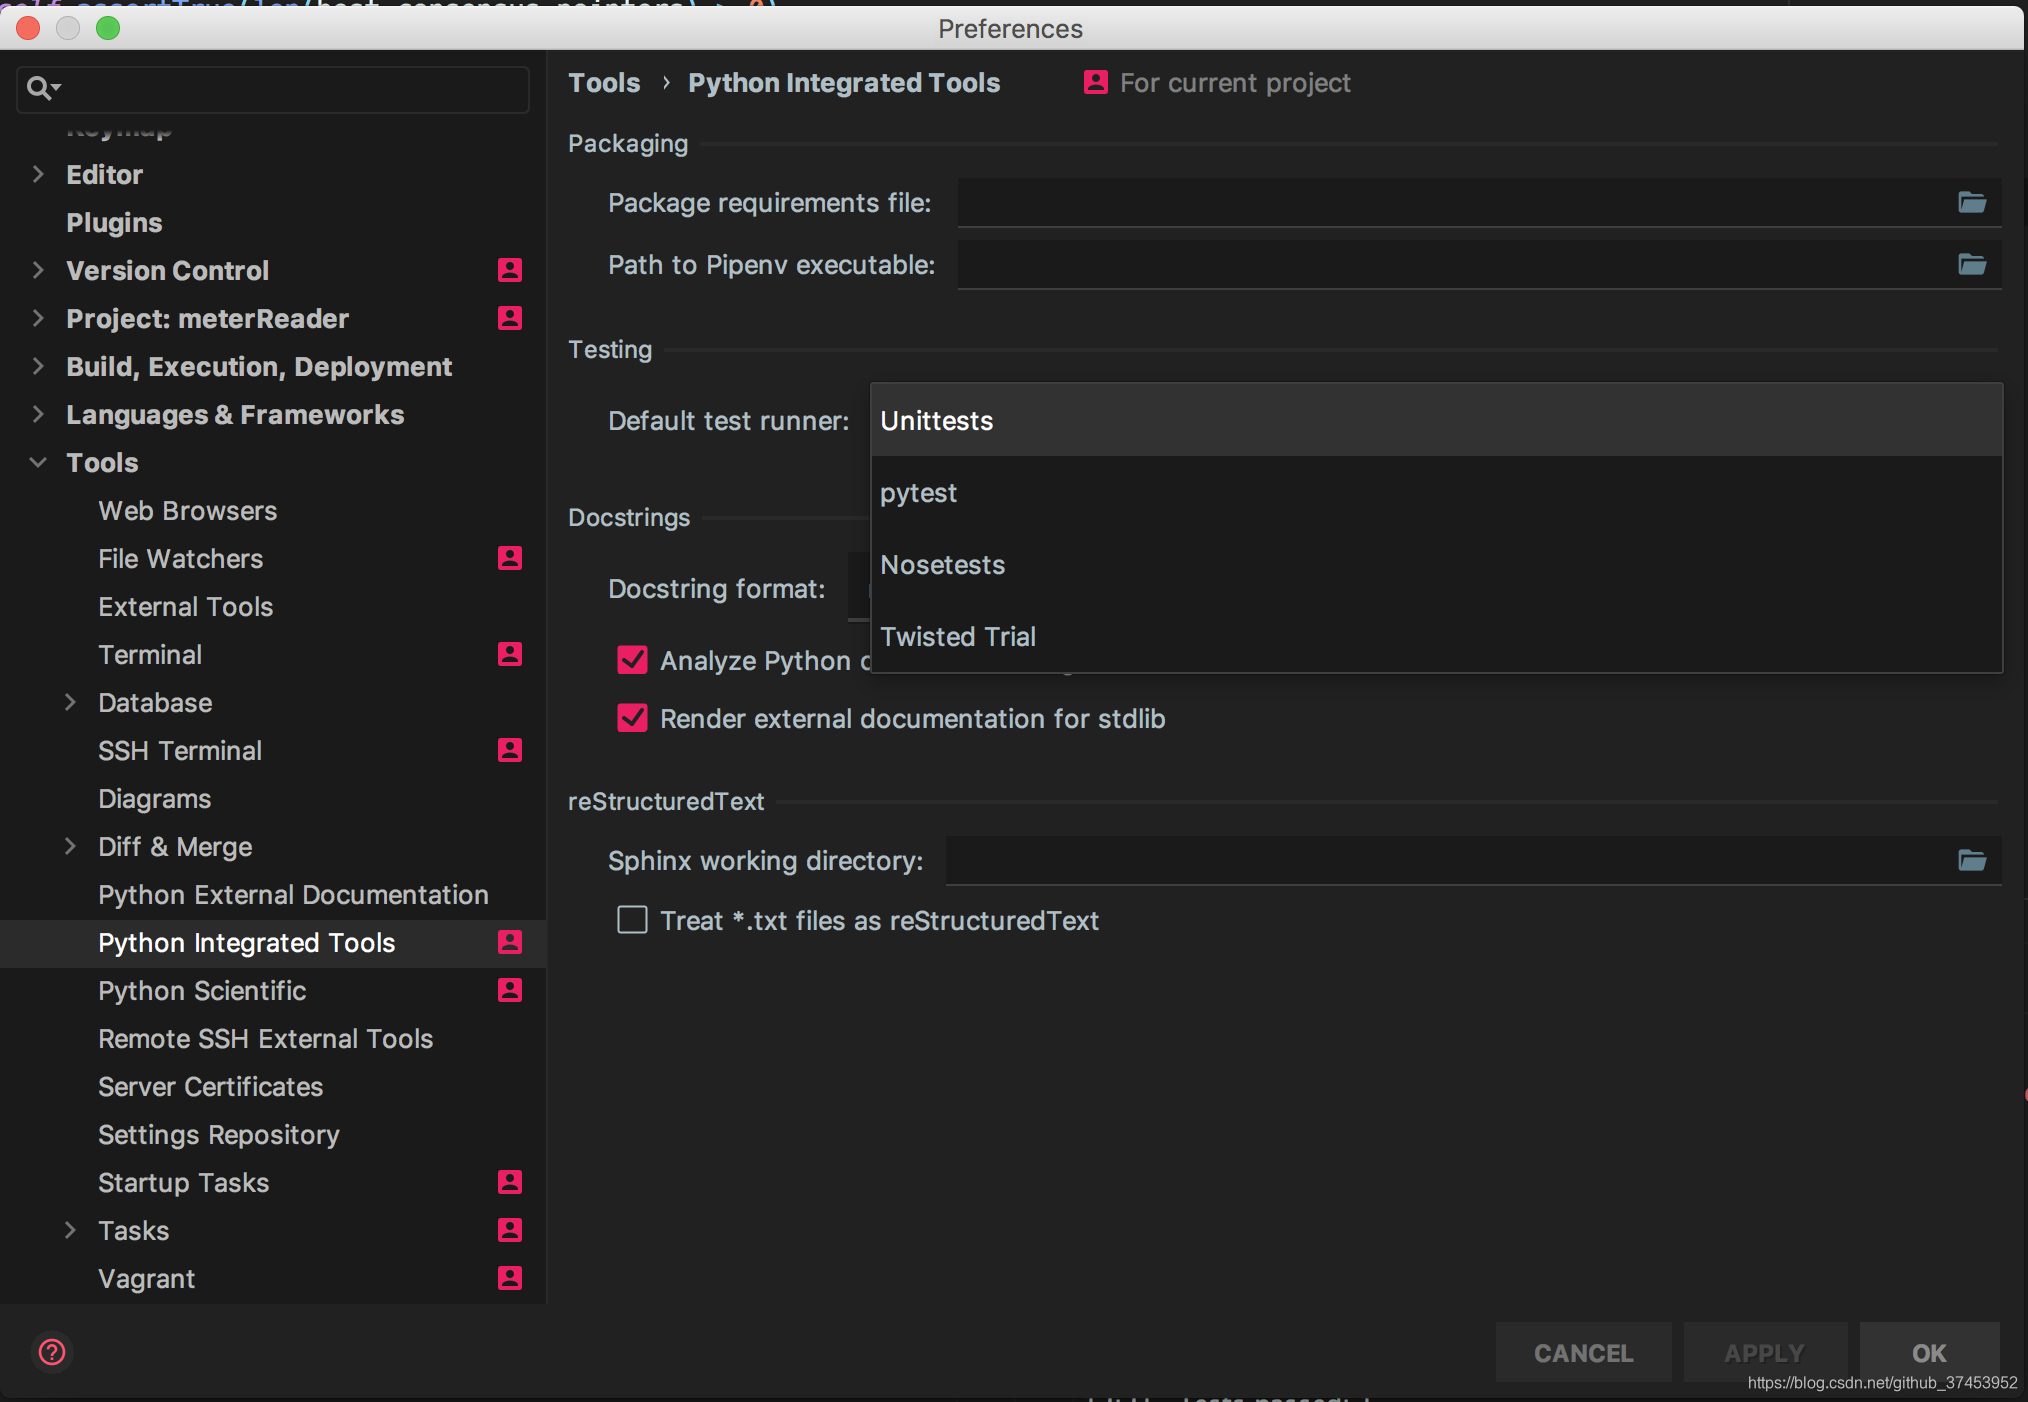Viewport: 2028px width, 1402px height.
Task: Click project icon next to Vagrant
Action: pos(510,1278)
